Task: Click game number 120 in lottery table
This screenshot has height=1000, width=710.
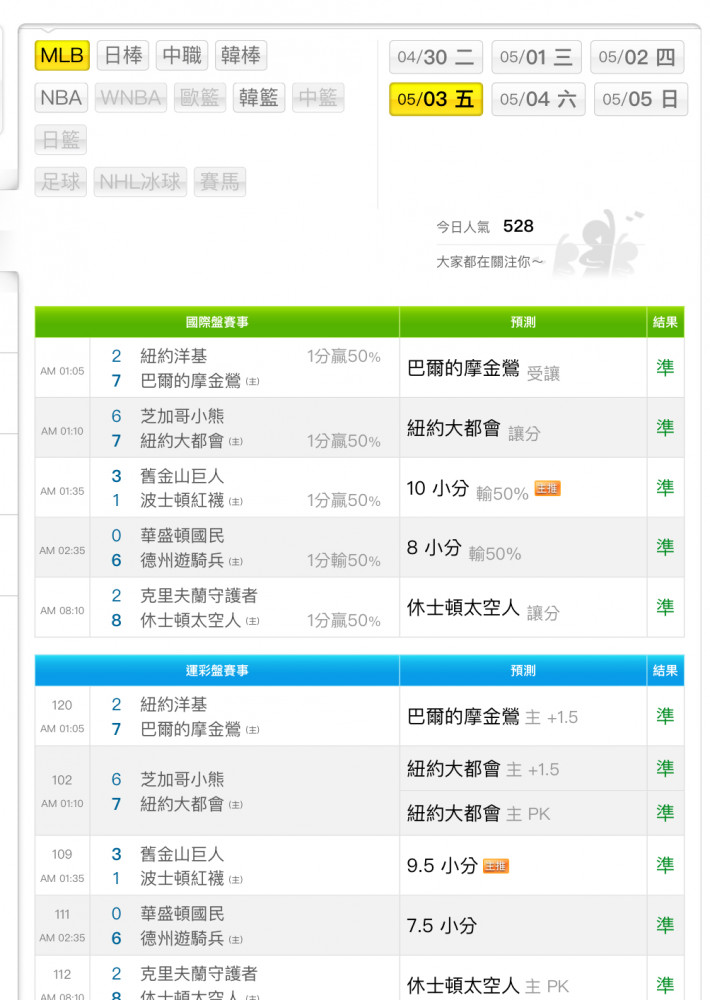Action: coord(62,705)
